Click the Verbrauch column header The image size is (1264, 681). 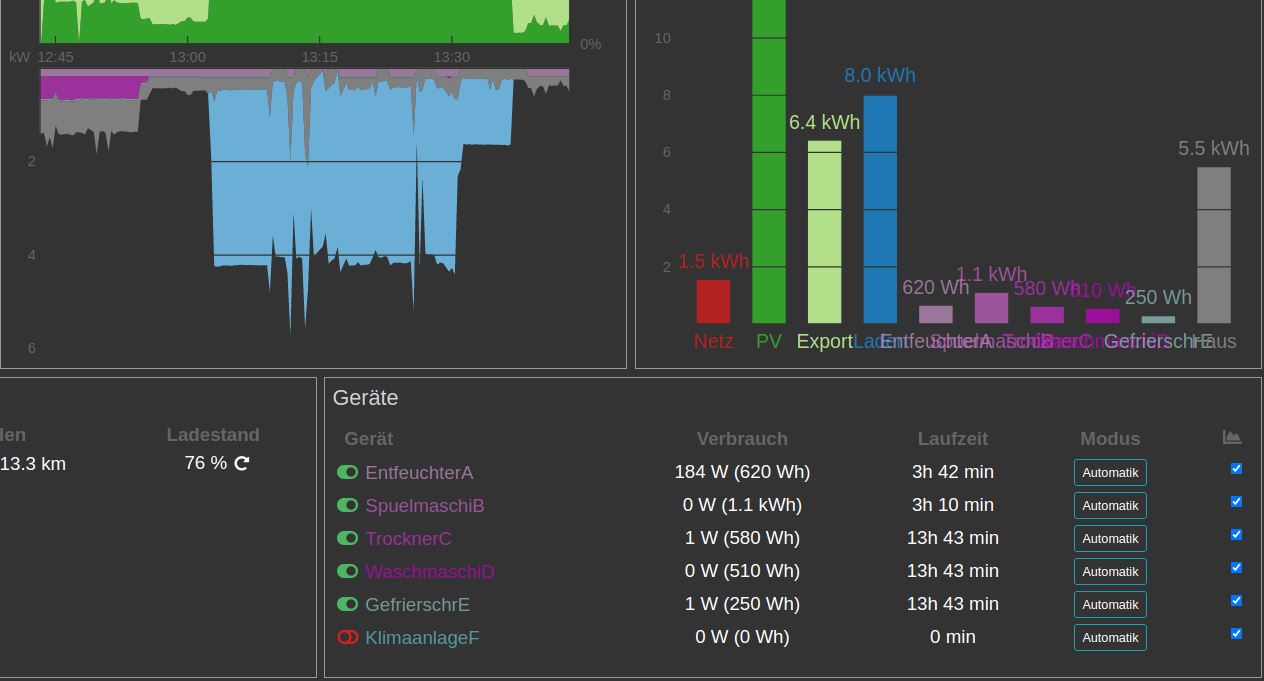pos(742,439)
